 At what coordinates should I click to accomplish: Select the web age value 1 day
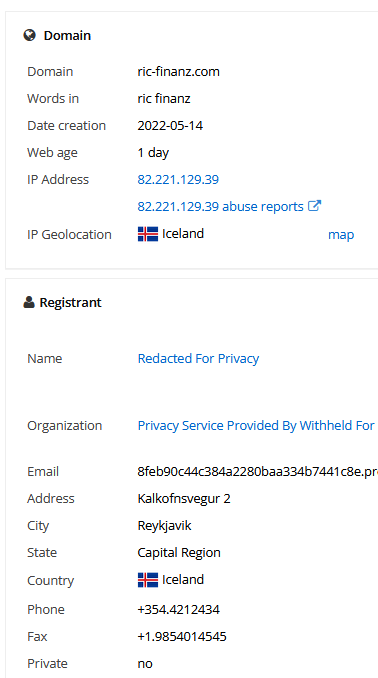(x=153, y=153)
